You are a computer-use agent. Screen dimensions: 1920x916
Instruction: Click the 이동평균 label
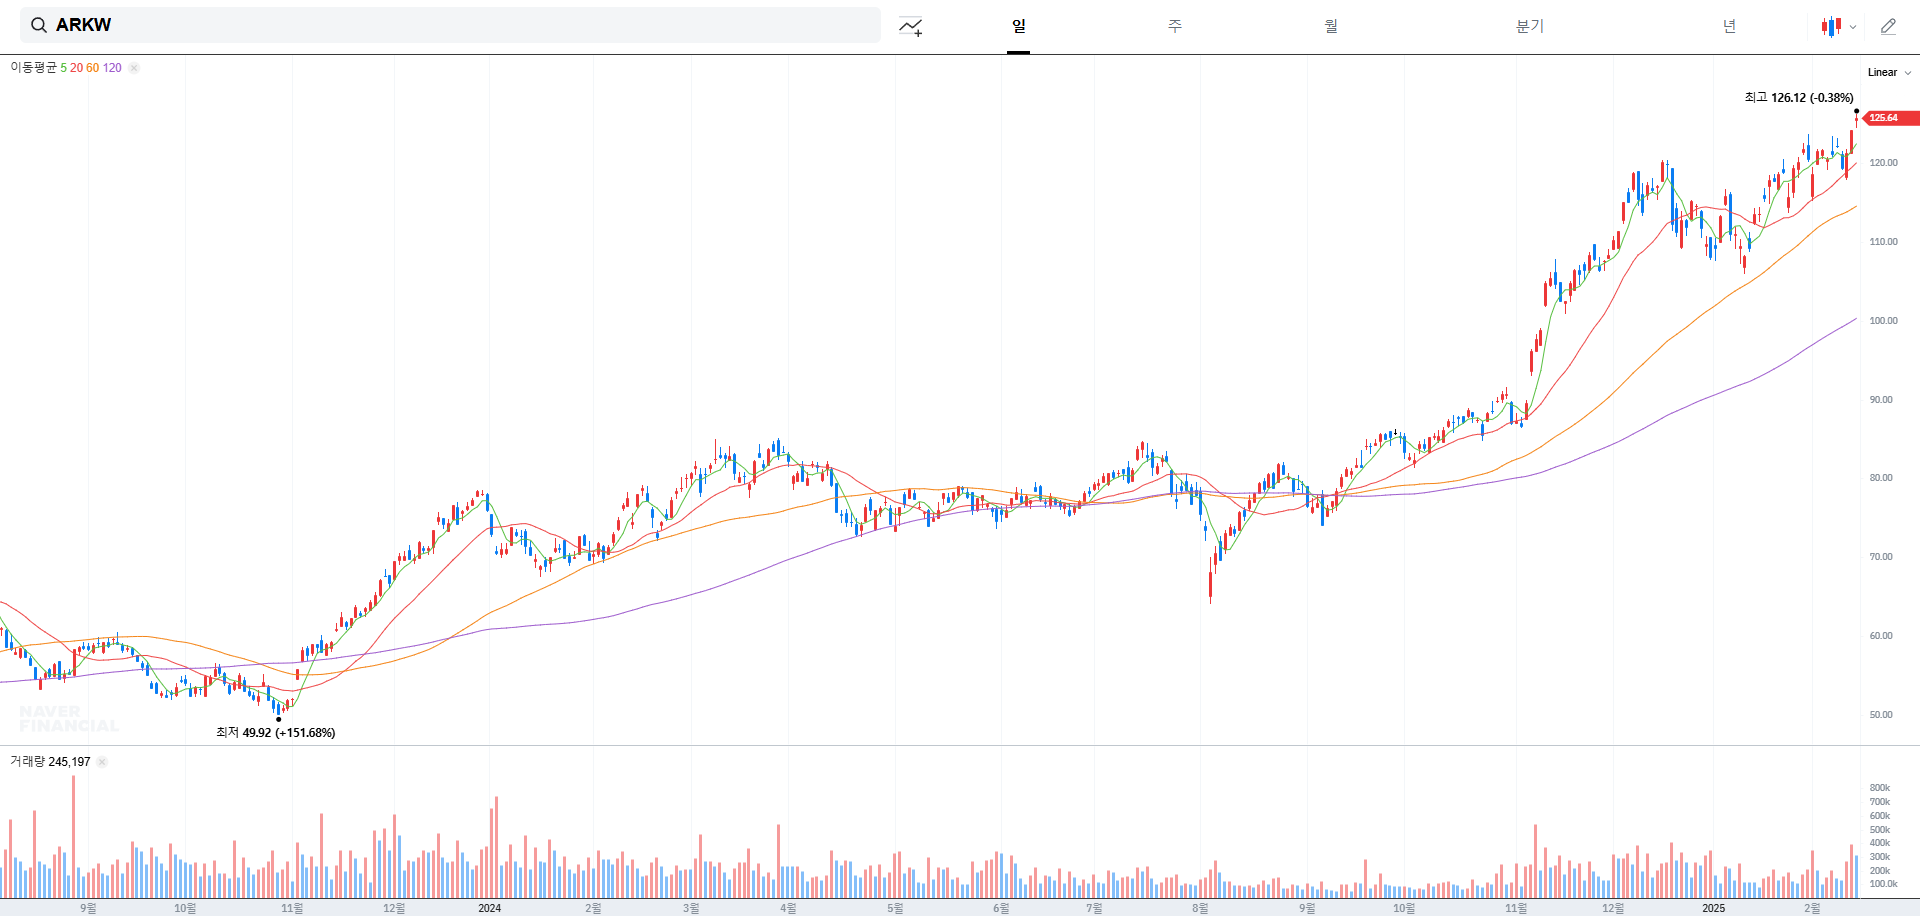click(34, 68)
